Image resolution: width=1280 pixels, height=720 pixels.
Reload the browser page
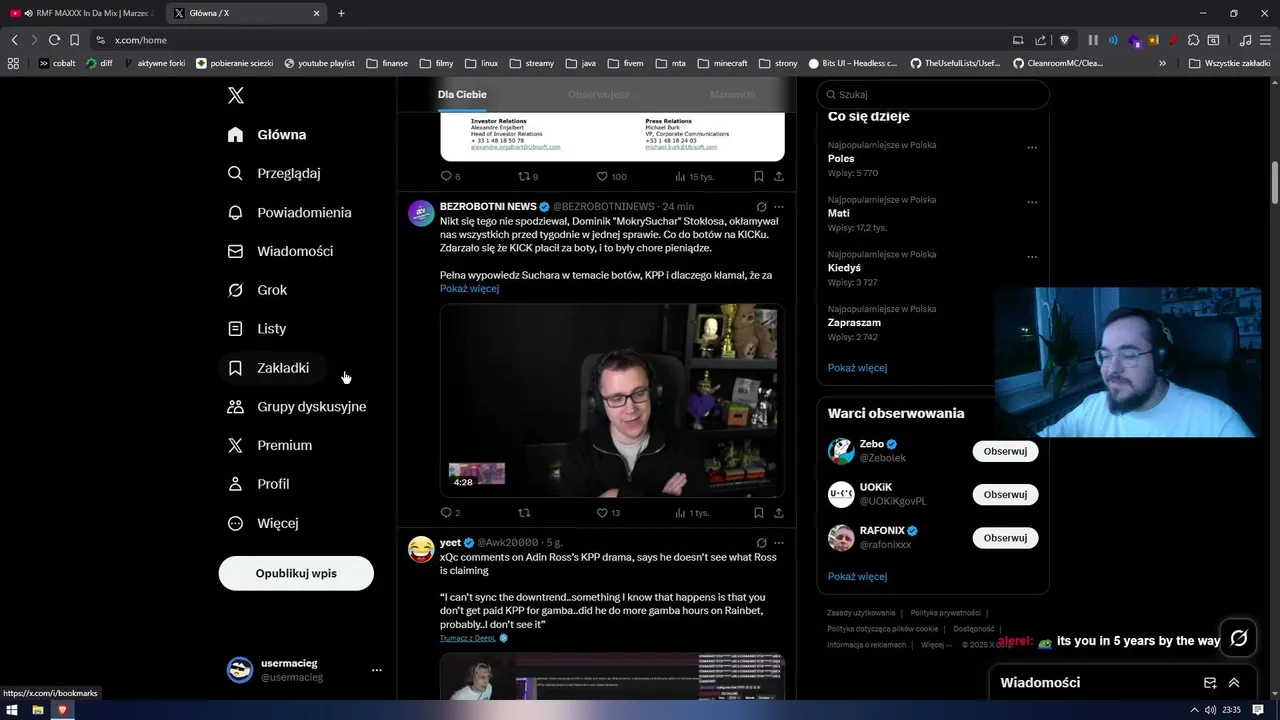click(x=54, y=40)
